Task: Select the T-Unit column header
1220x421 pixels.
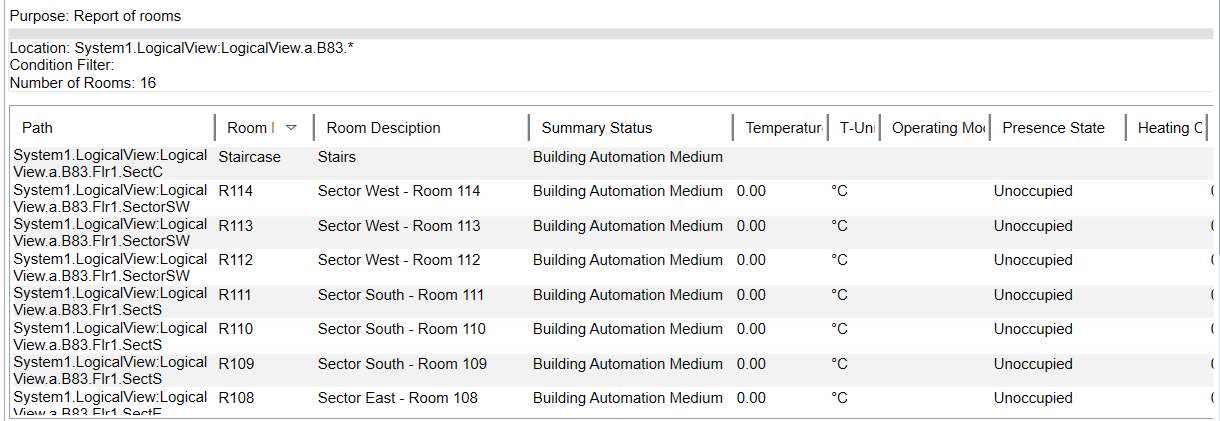Action: coord(857,128)
